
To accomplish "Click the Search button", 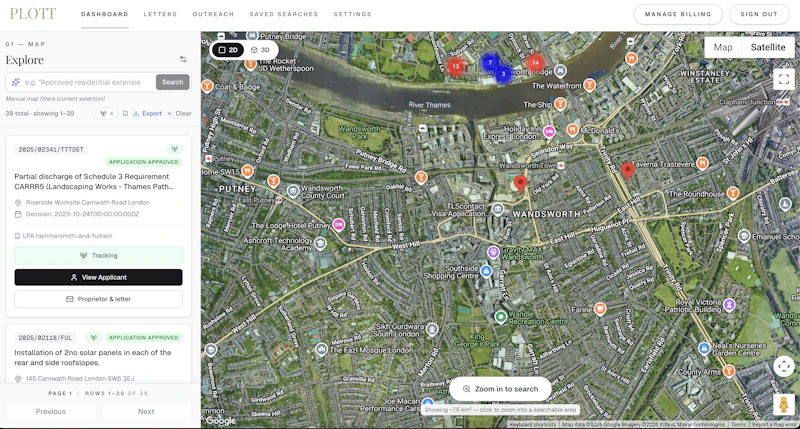I will [x=172, y=82].
